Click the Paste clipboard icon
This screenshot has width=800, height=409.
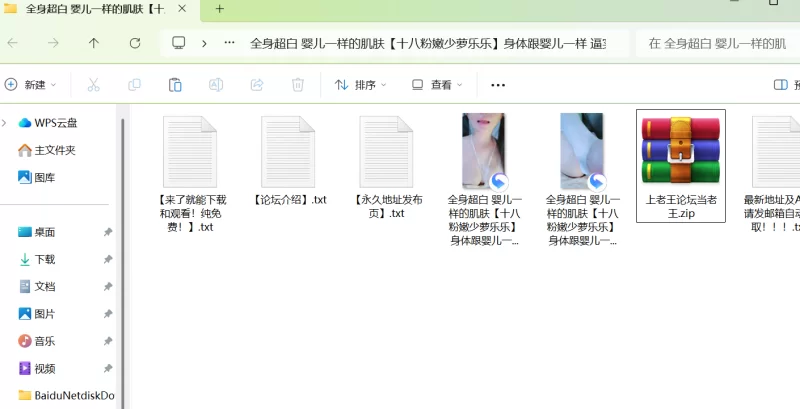(175, 85)
